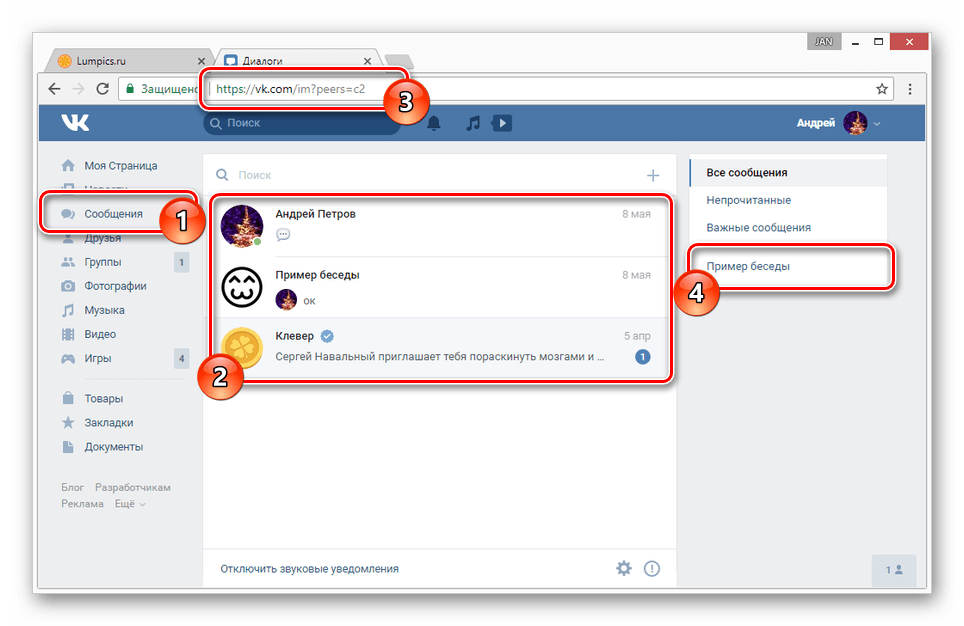Open Андрей Петров dialog
Image resolution: width=964 pixels, height=626 pixels.
pos(440,226)
